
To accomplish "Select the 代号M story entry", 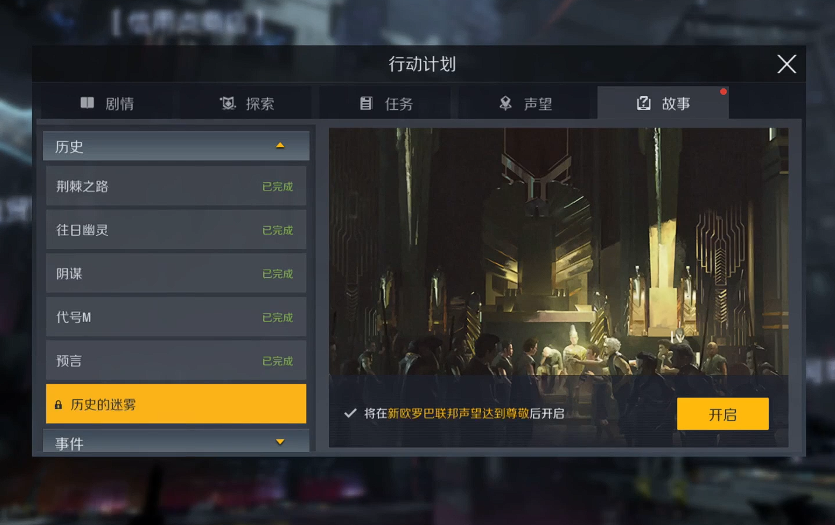I will [x=176, y=317].
